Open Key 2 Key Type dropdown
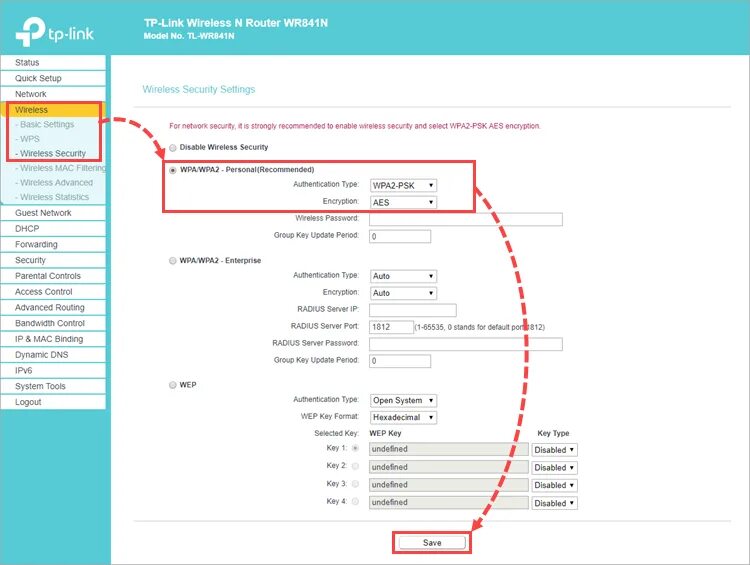 (x=554, y=468)
